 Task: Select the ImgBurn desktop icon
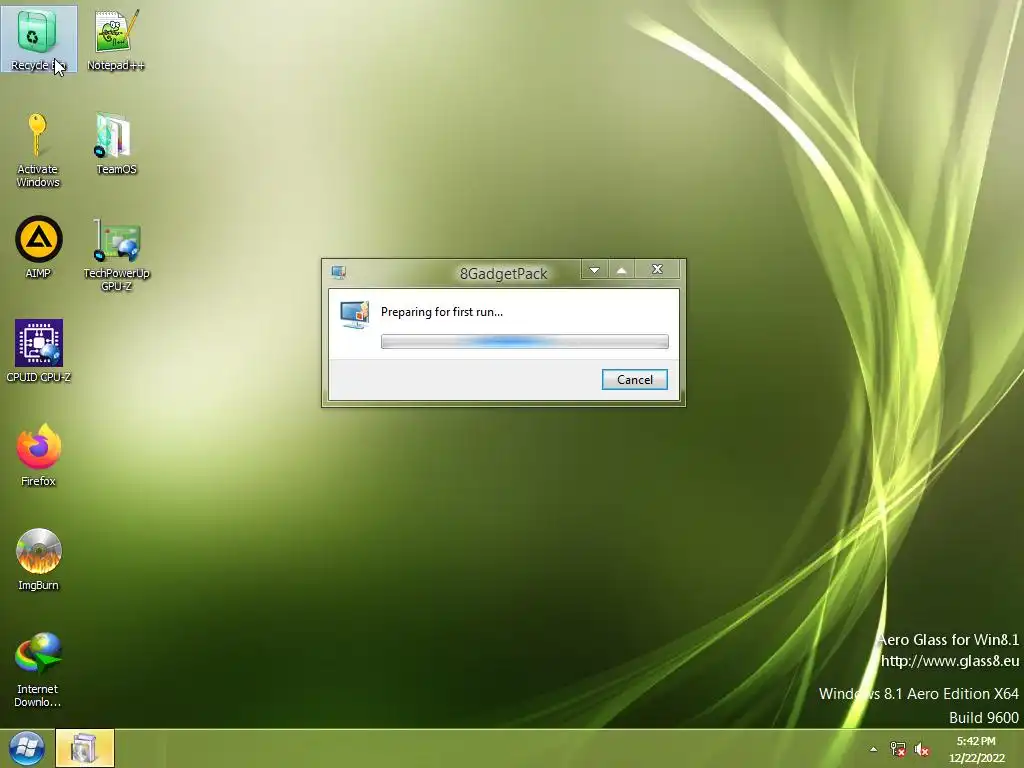click(39, 559)
